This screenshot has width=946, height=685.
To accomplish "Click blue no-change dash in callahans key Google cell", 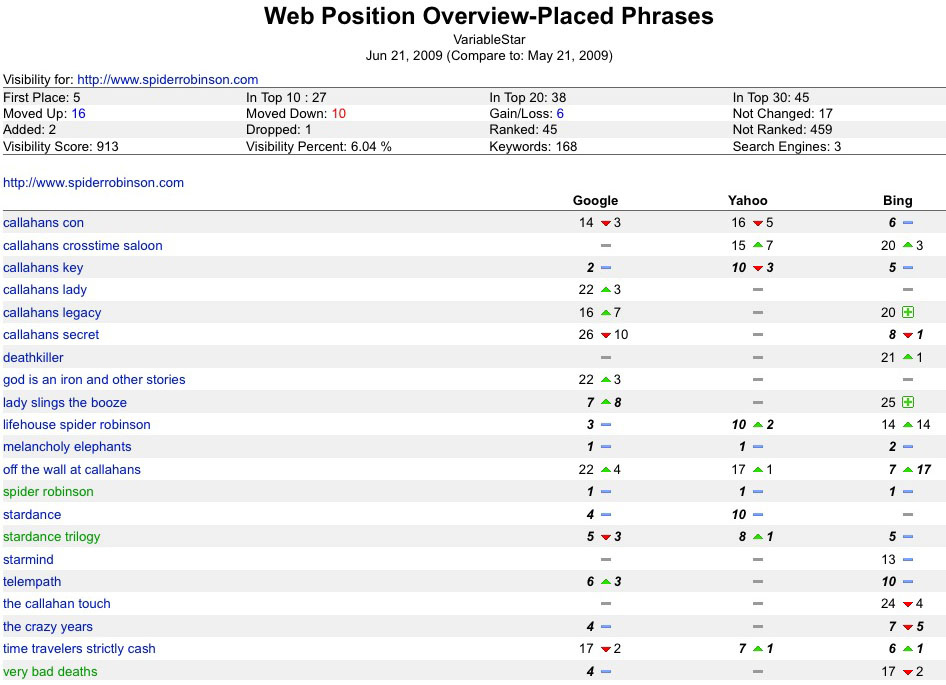I will [606, 267].
